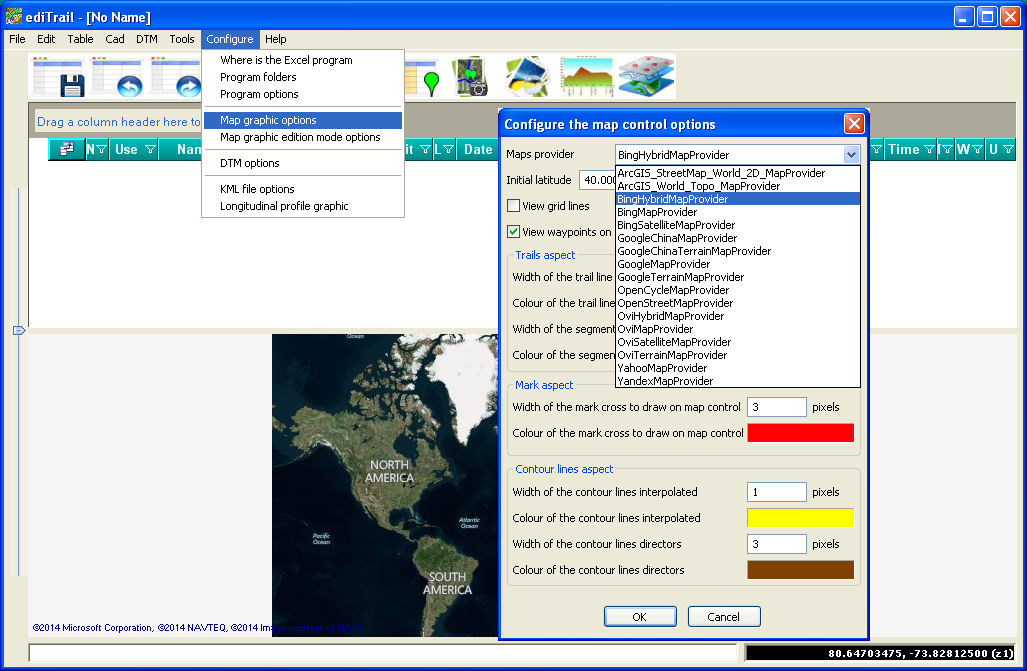Choose GoogleTerrainMapProvider in provider list

[x=681, y=277]
